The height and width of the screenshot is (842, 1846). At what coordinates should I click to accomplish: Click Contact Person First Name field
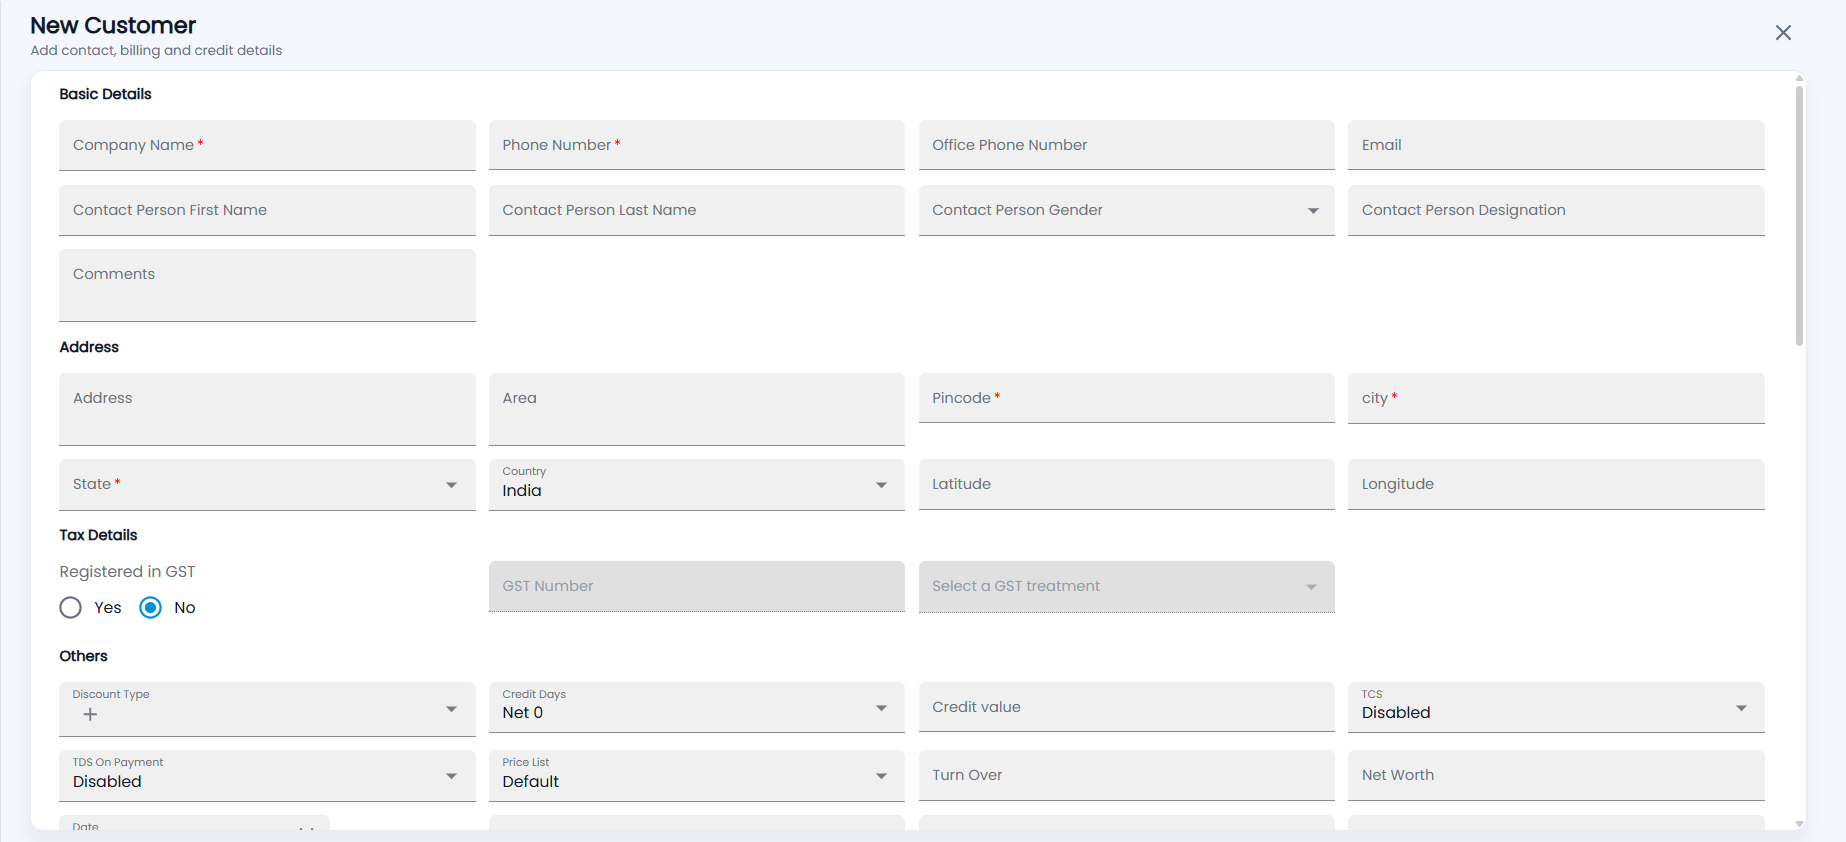[x=267, y=210]
